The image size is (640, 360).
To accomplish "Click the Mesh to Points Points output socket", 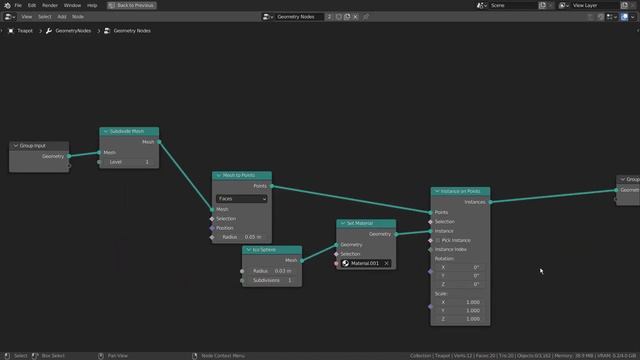I will [272, 186].
